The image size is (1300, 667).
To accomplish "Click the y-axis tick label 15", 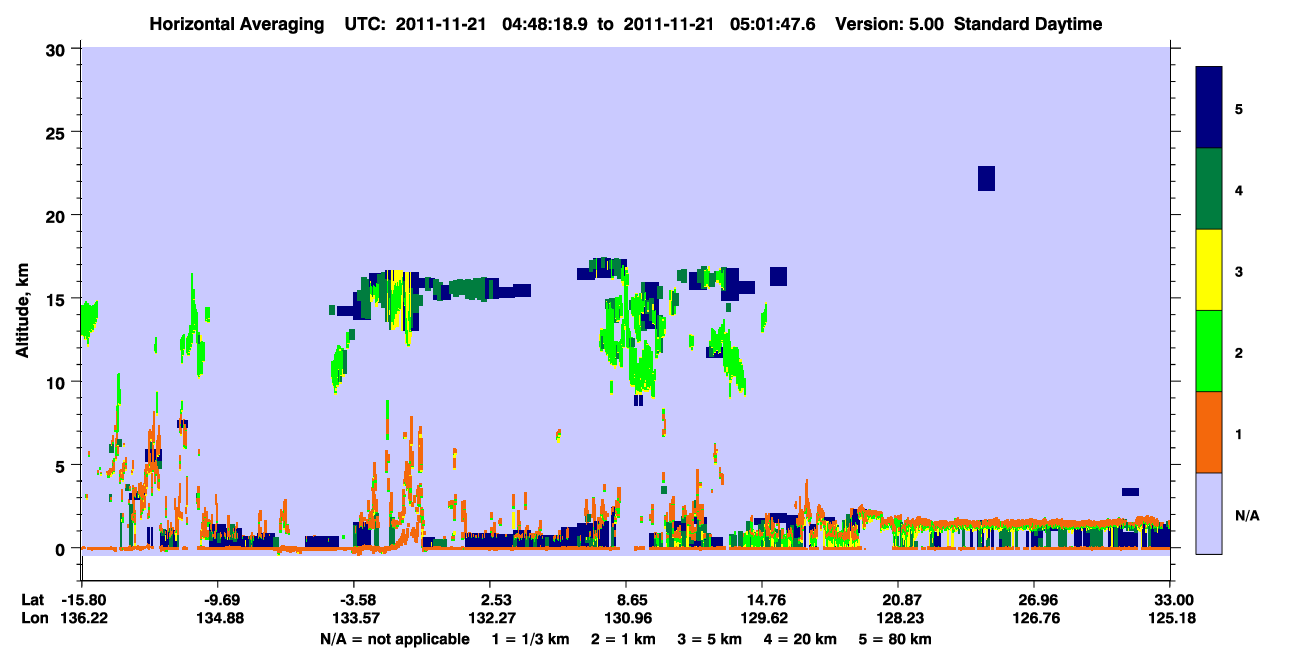I will 58,299.
